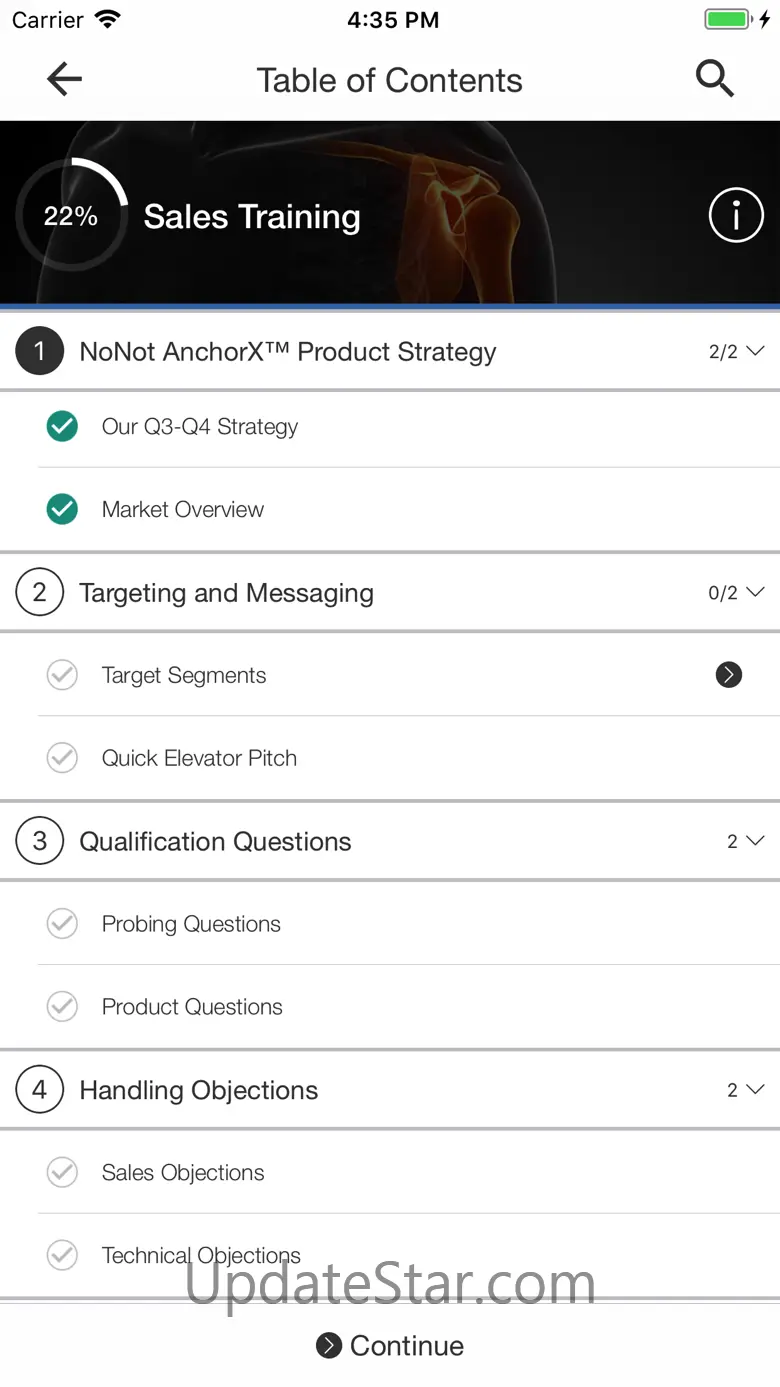Tap the arrow icon beside Target Segments
Screen dimensions: 780x1387
tap(729, 675)
